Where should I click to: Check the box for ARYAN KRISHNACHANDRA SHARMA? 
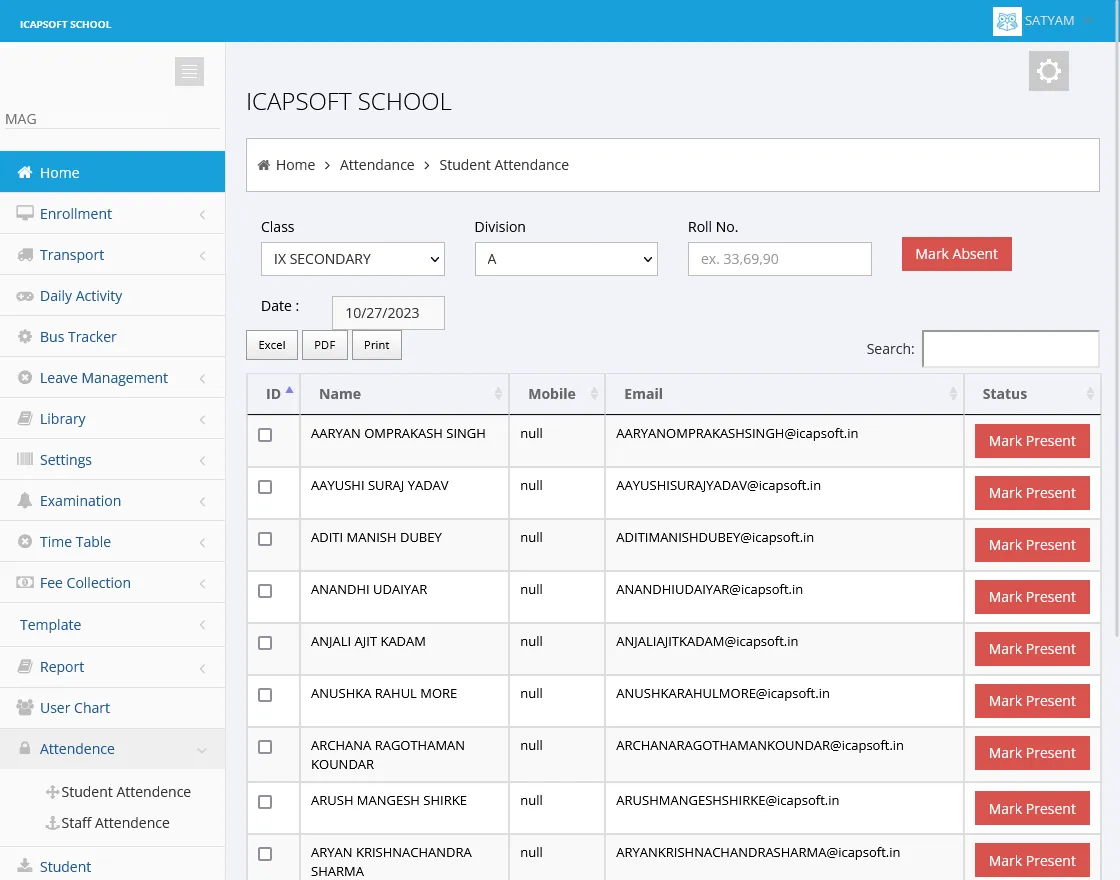[265, 854]
